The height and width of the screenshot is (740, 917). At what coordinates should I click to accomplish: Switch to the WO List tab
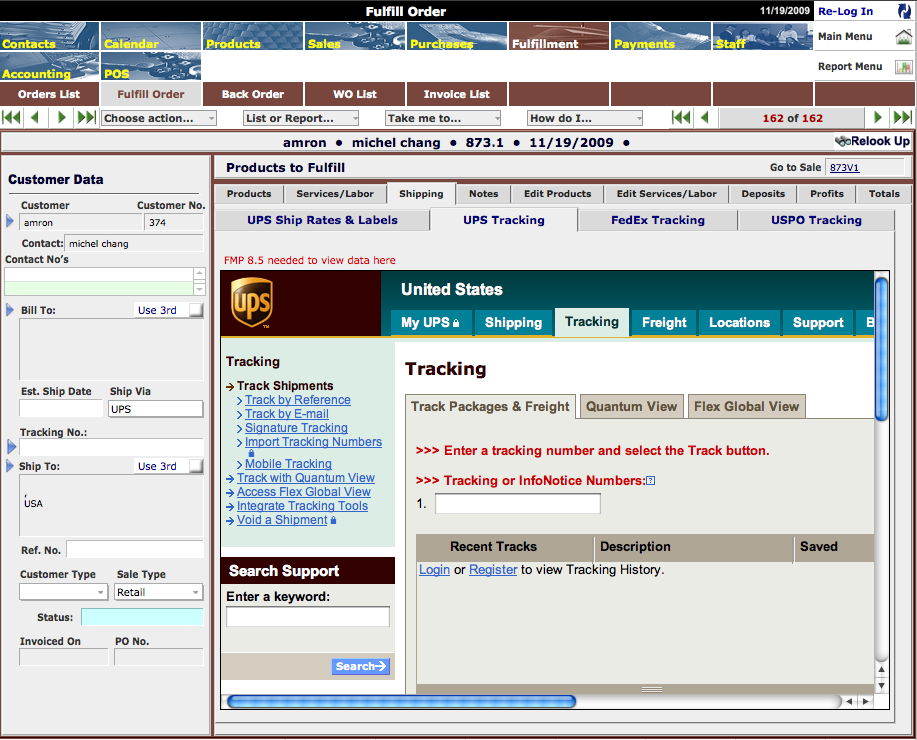coord(355,94)
